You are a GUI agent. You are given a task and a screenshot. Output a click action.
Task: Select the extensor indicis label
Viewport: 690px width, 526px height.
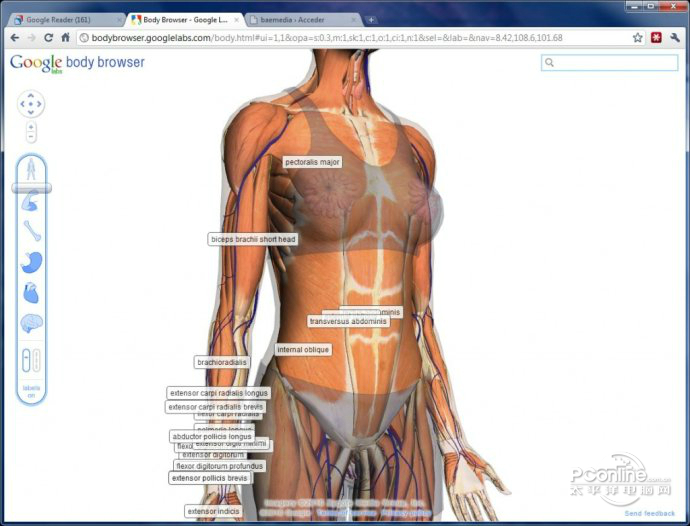click(213, 511)
